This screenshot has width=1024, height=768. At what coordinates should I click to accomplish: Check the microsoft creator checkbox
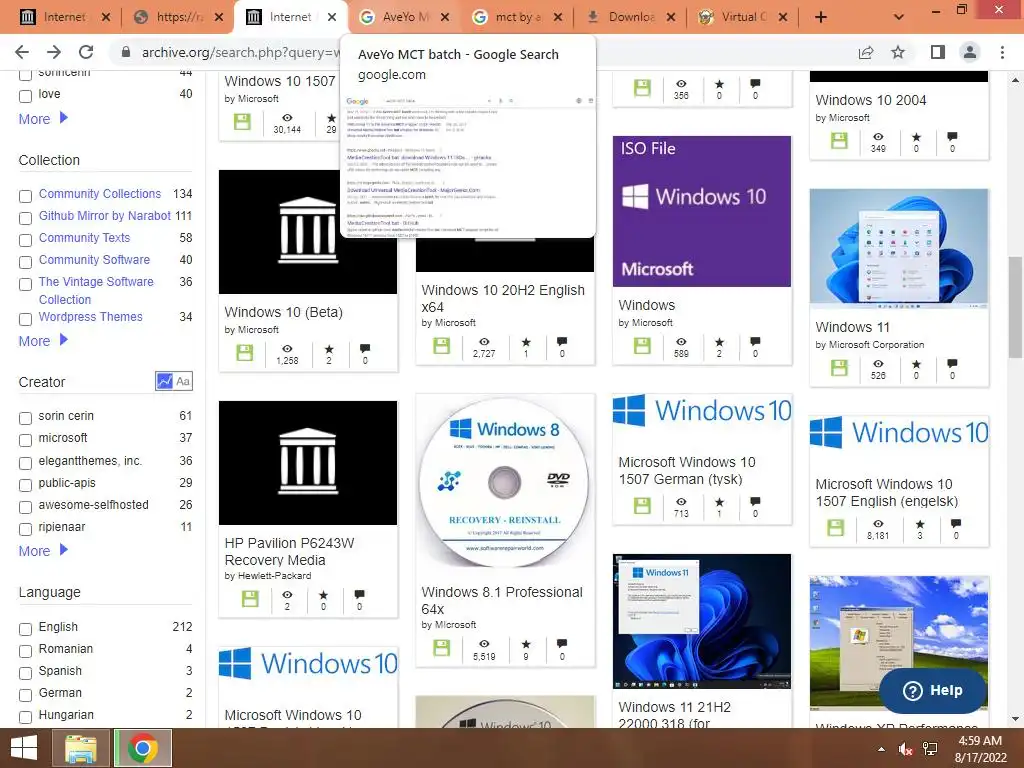tap(25, 440)
